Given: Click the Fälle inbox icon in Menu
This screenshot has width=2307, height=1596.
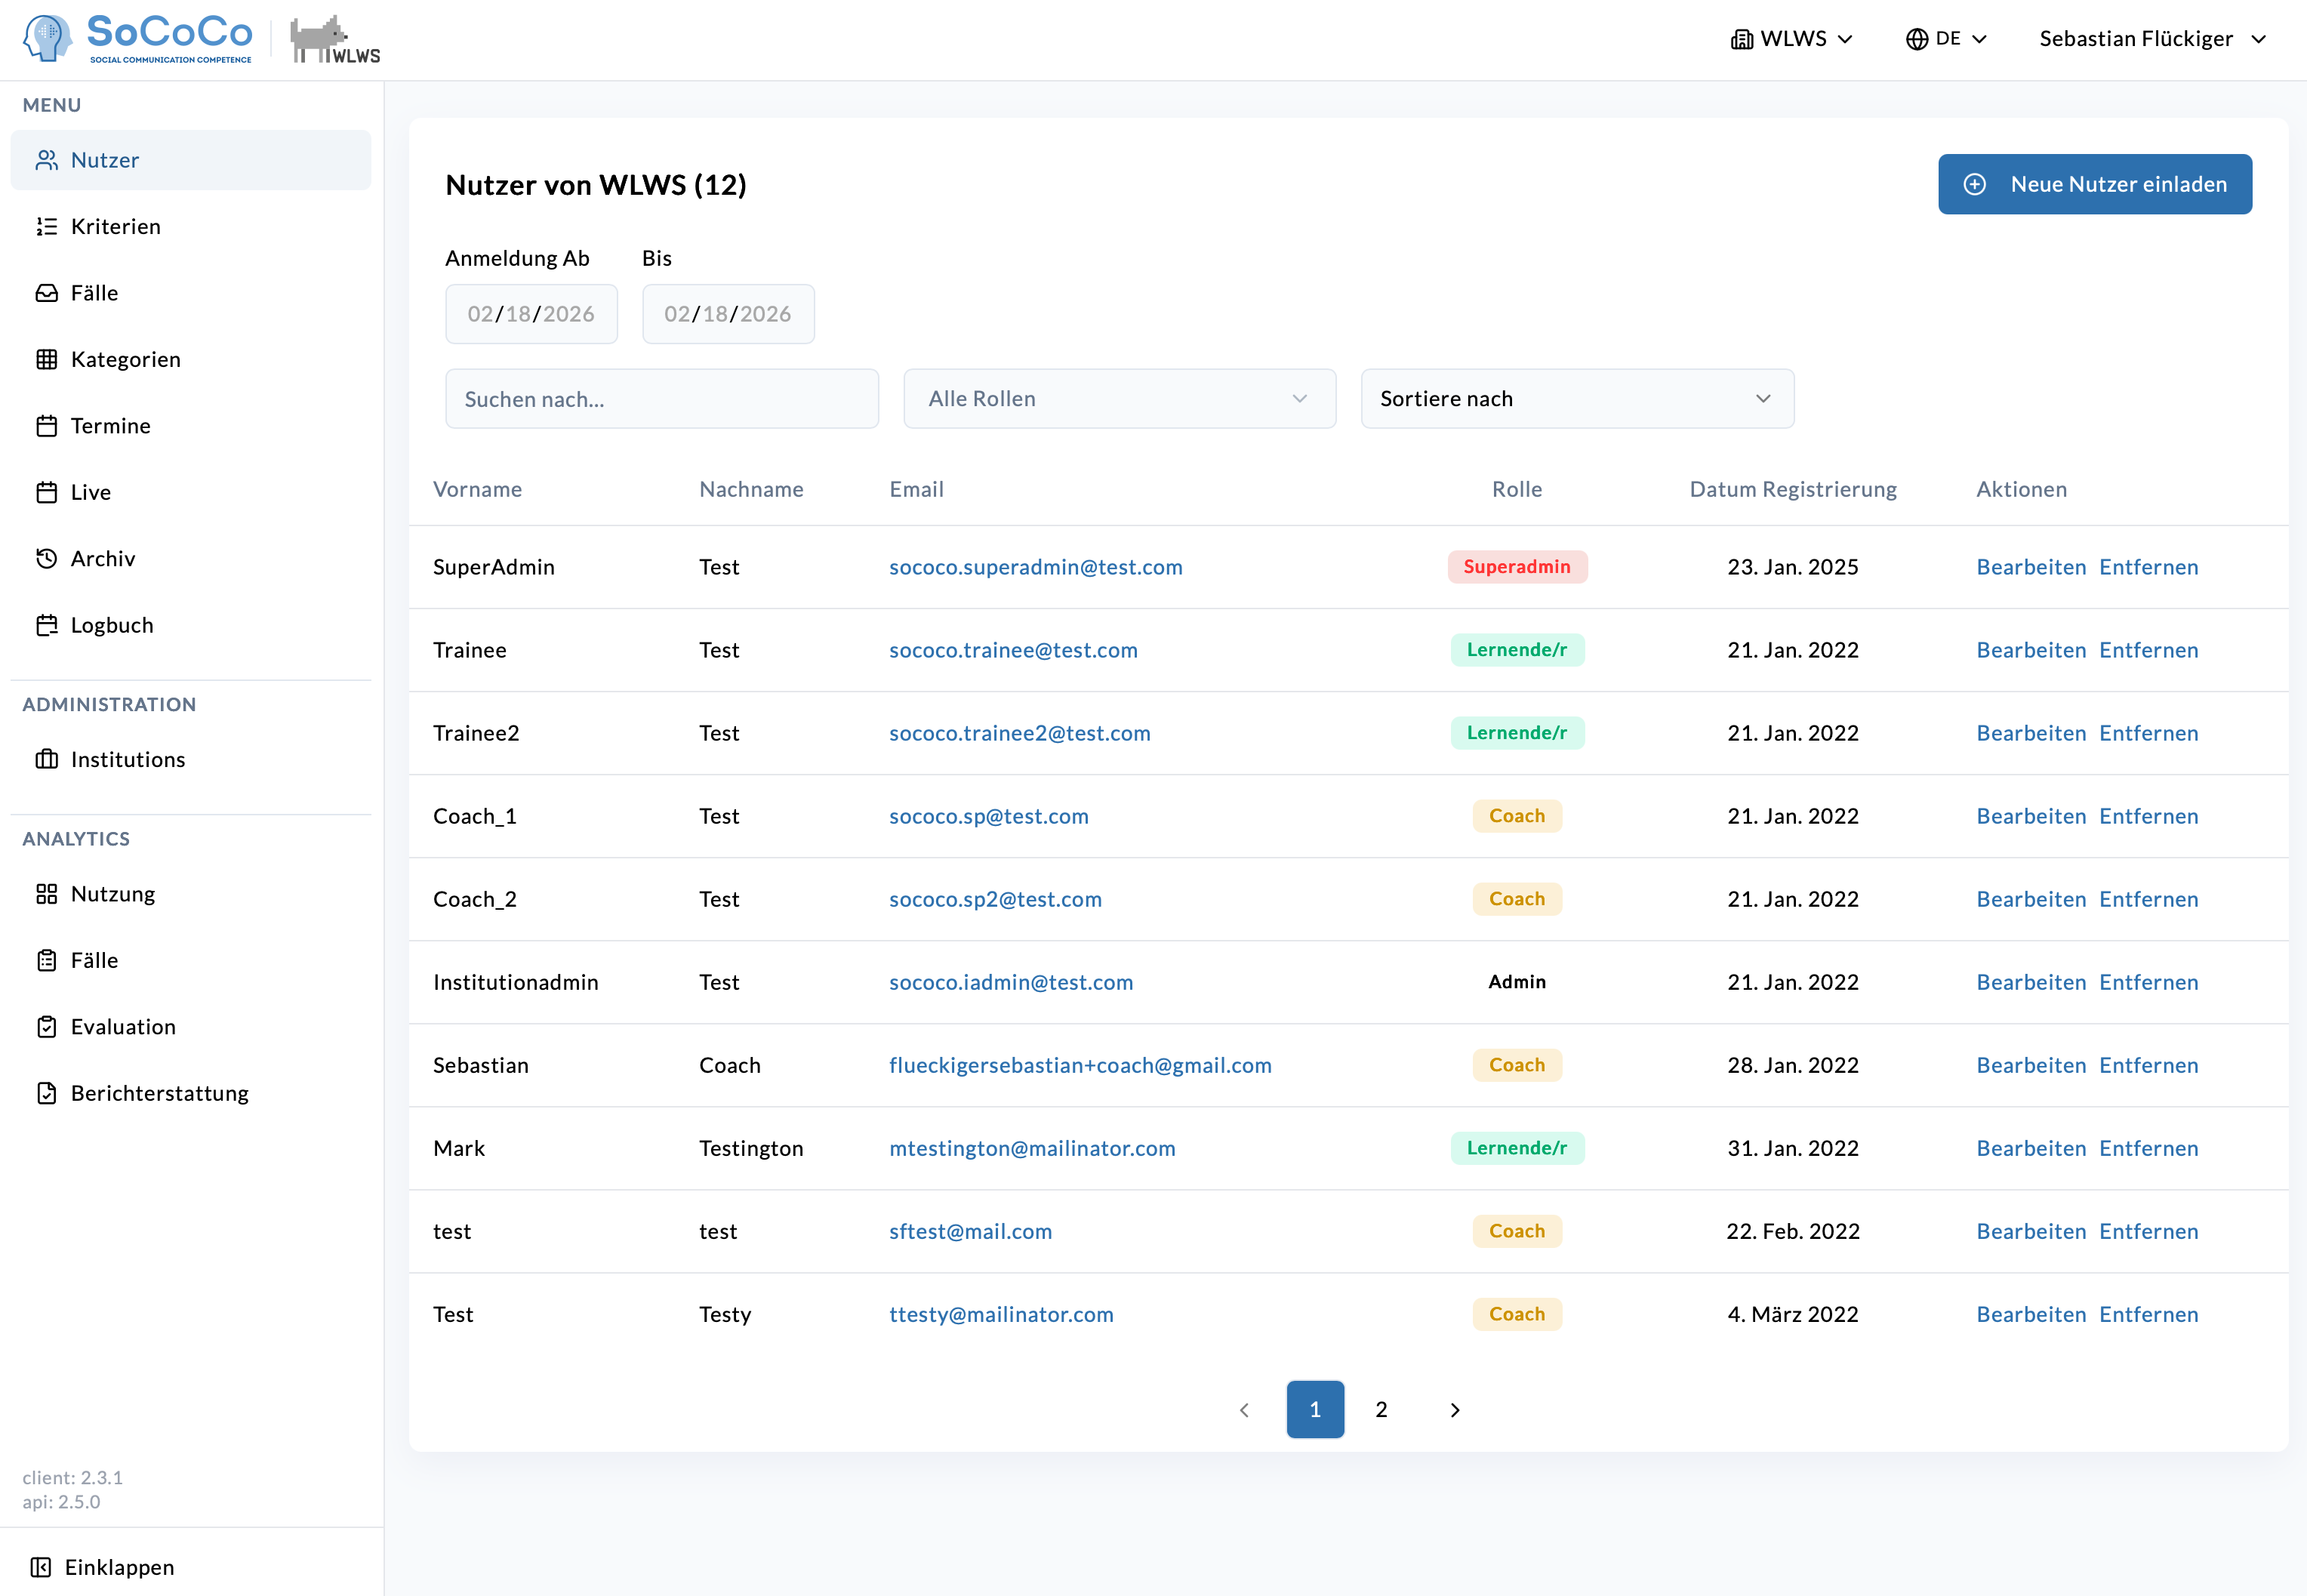Looking at the screenshot, I should click(x=46, y=293).
